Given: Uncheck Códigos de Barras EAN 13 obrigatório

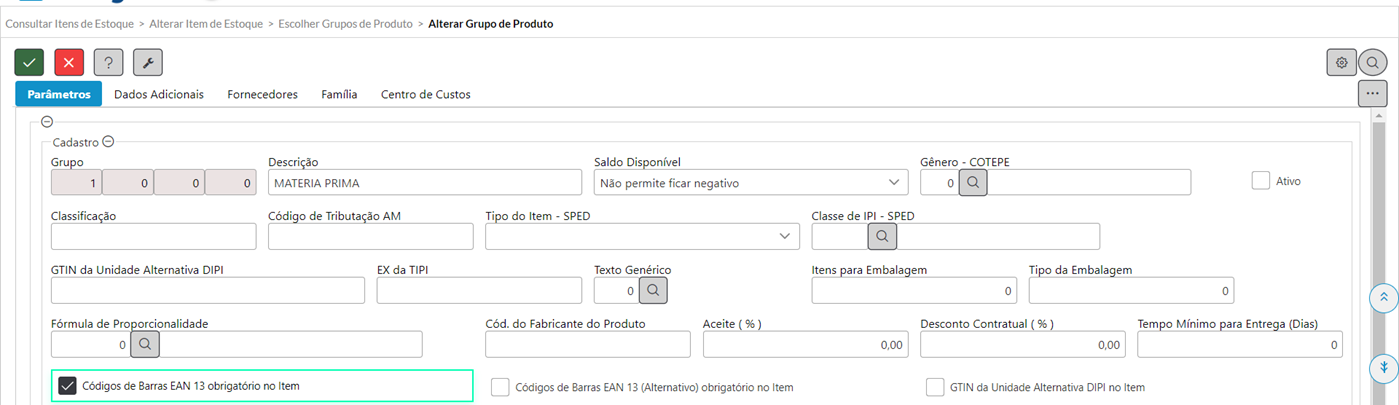Looking at the screenshot, I should click(x=68, y=386).
